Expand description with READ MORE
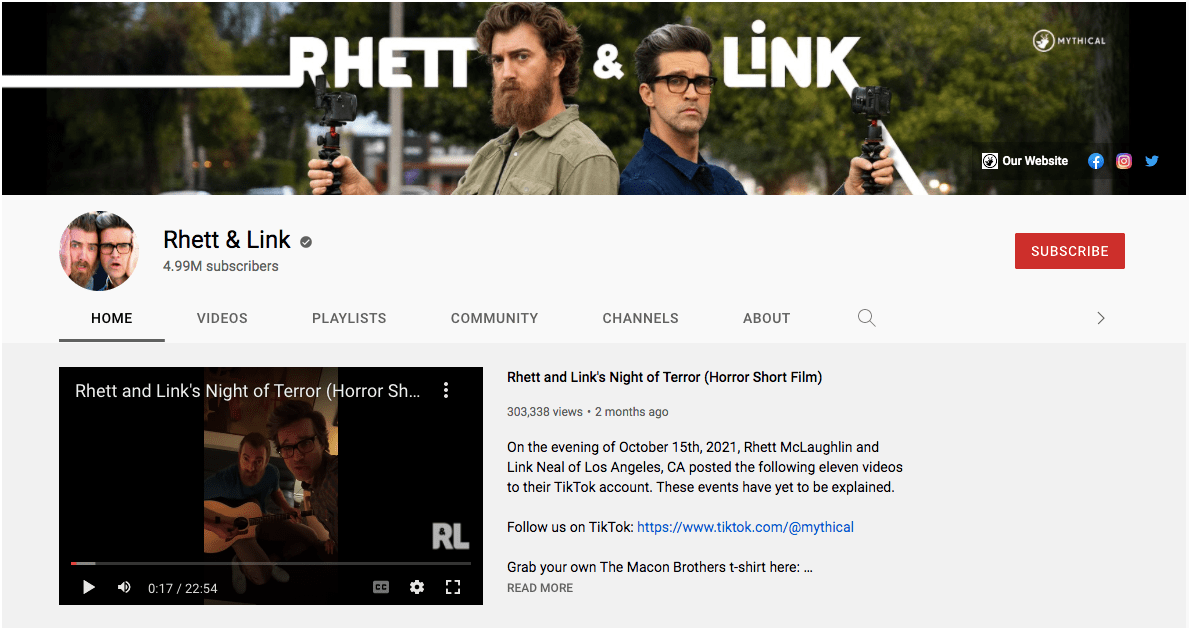 [x=540, y=588]
